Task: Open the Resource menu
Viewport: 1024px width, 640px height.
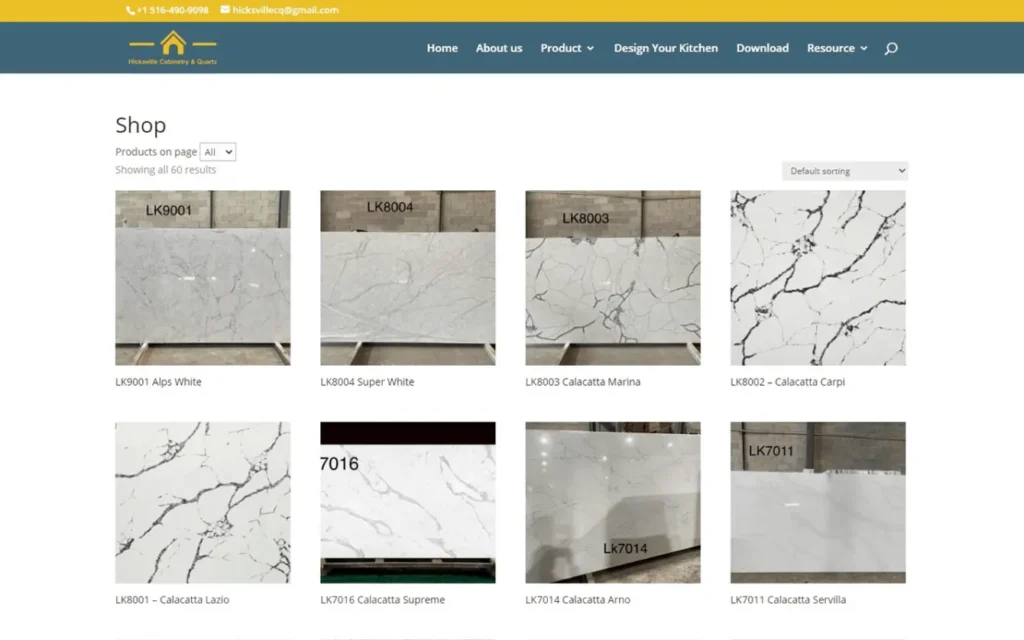Action: pyautogui.click(x=830, y=48)
